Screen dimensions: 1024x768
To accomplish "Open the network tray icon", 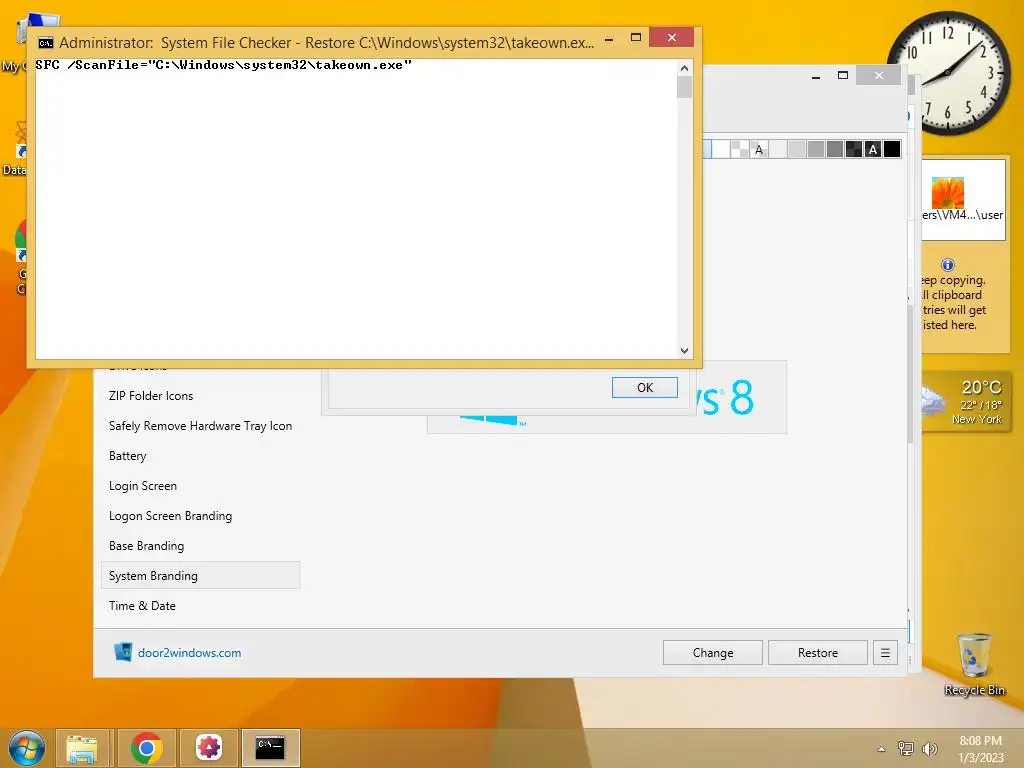I will coord(906,748).
